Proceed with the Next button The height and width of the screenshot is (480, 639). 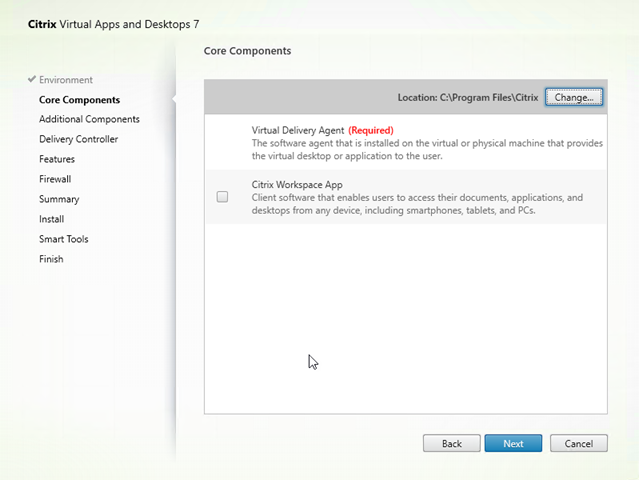point(513,443)
